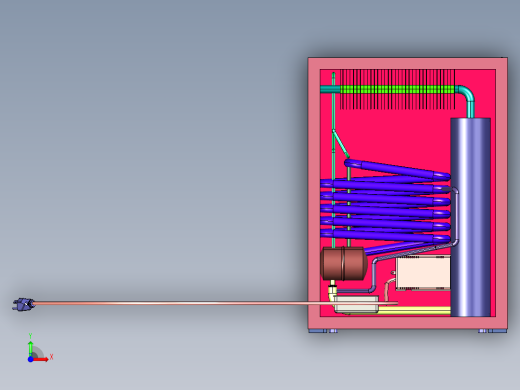Select the brown horizontal boiler vessel
Screen dimensions: 520x390
(344, 263)
